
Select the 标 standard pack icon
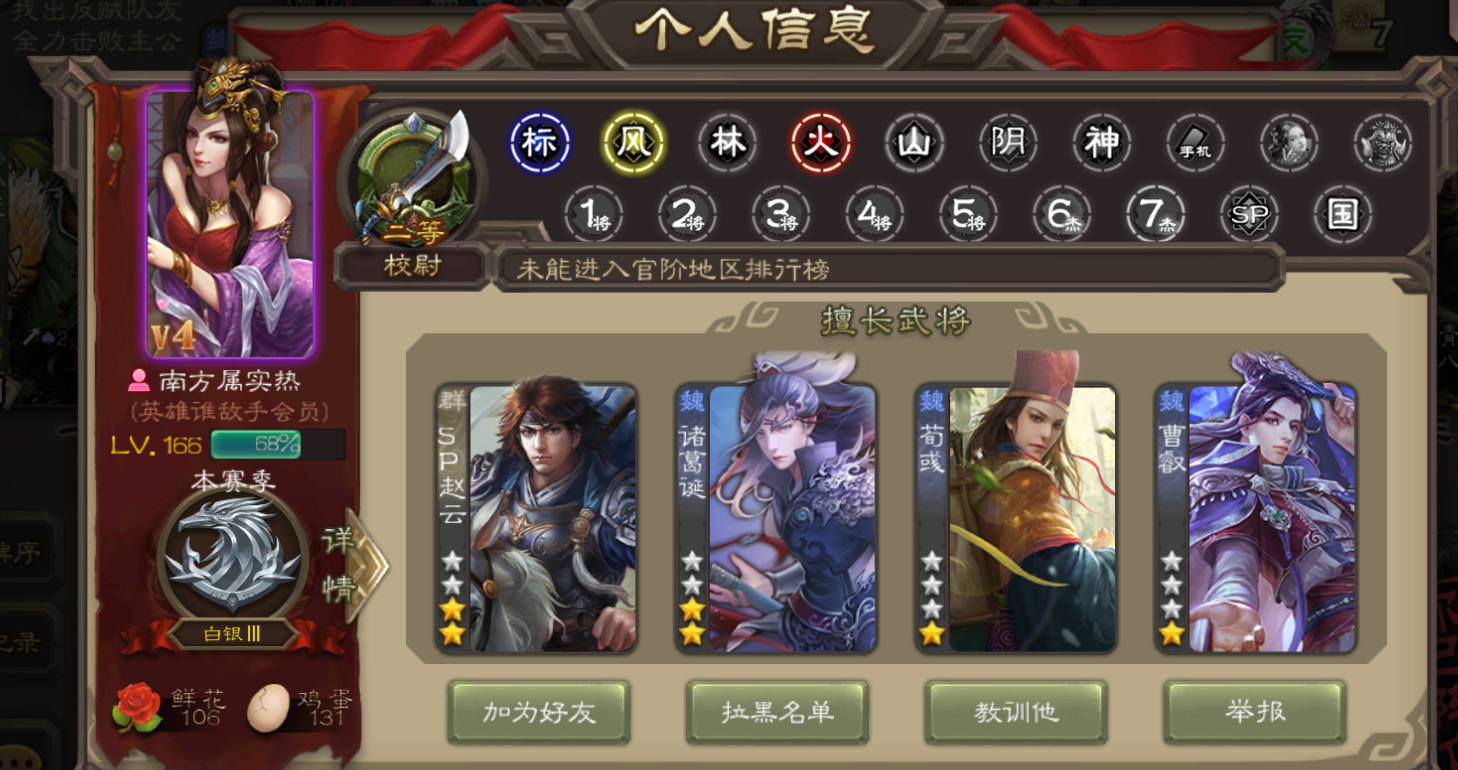(540, 143)
